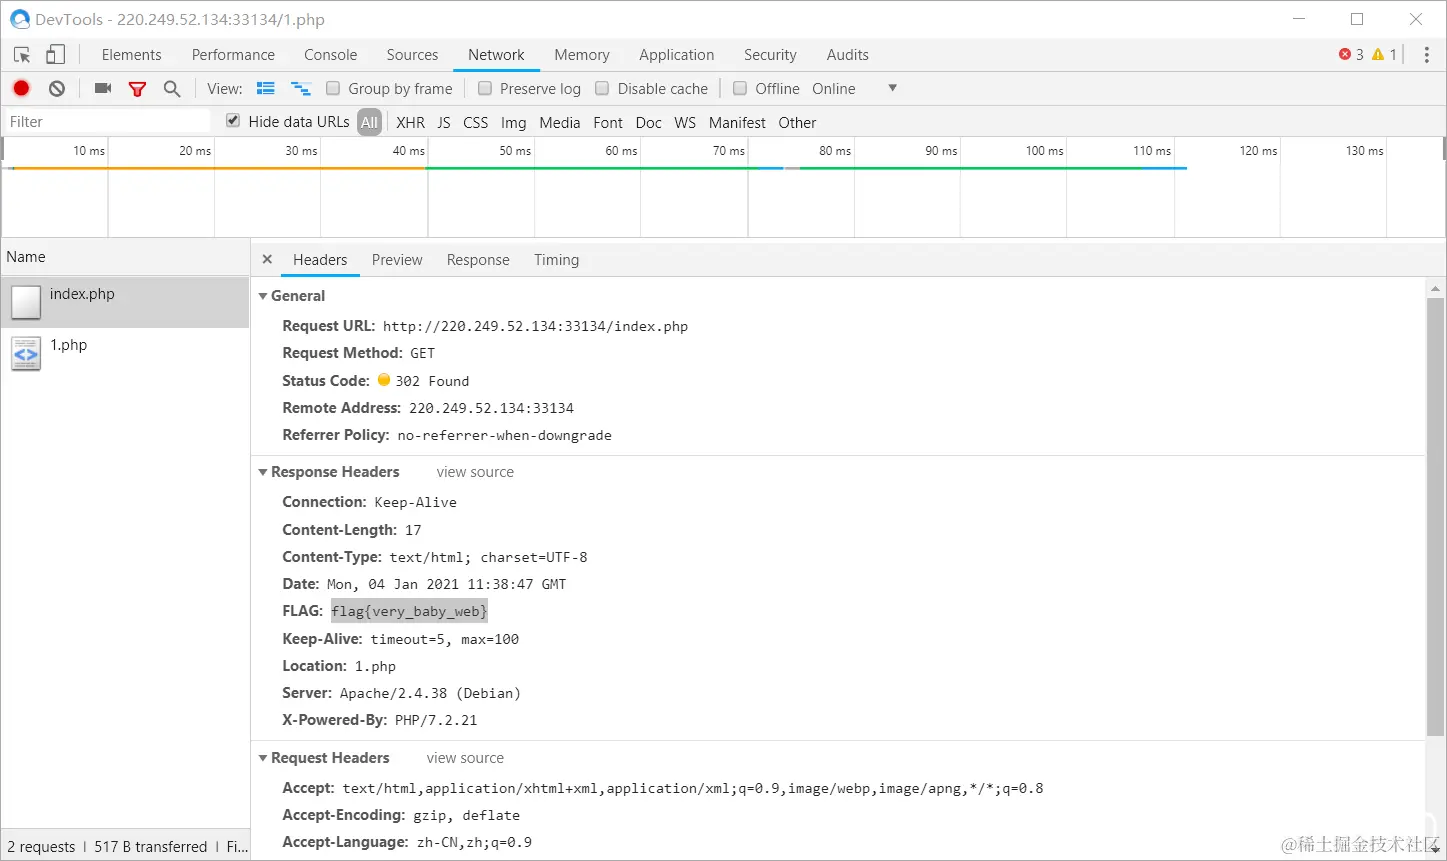Click the Request URL value
The height and width of the screenshot is (861, 1447).
(535, 326)
